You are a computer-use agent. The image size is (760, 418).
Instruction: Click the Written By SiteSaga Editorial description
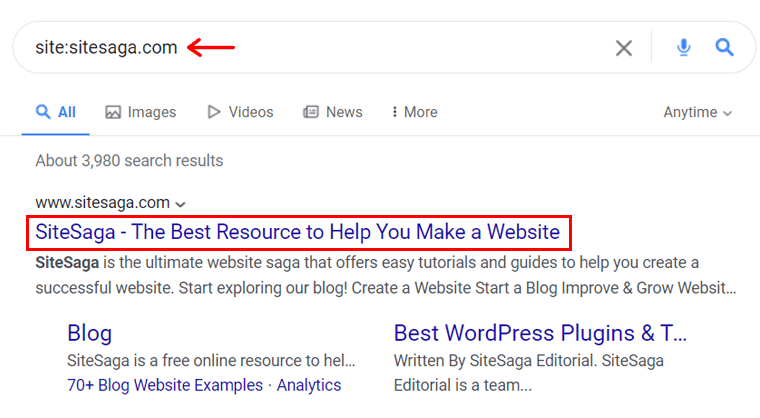pyautogui.click(x=528, y=373)
